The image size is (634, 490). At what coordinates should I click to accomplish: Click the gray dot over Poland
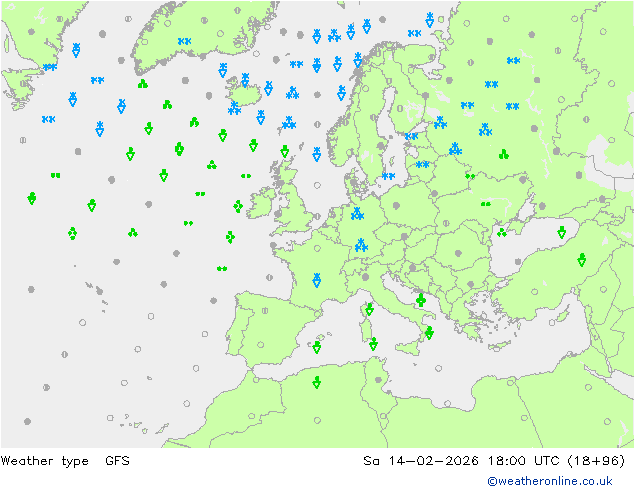point(396,205)
